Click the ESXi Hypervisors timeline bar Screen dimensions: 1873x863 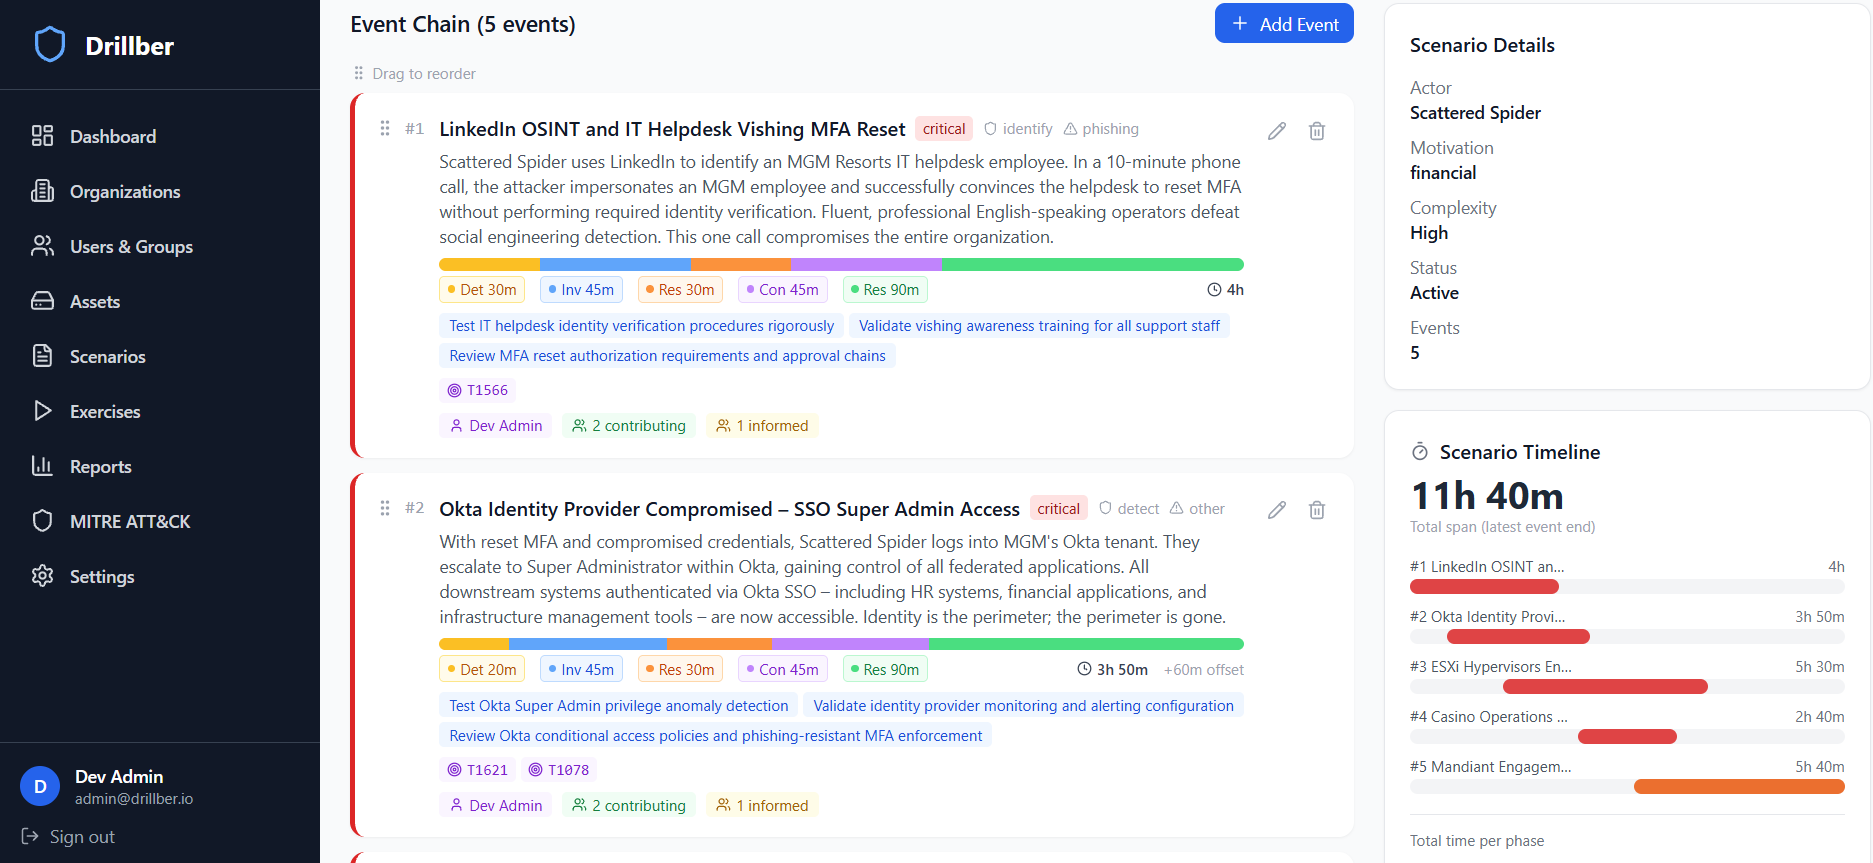point(1605,687)
